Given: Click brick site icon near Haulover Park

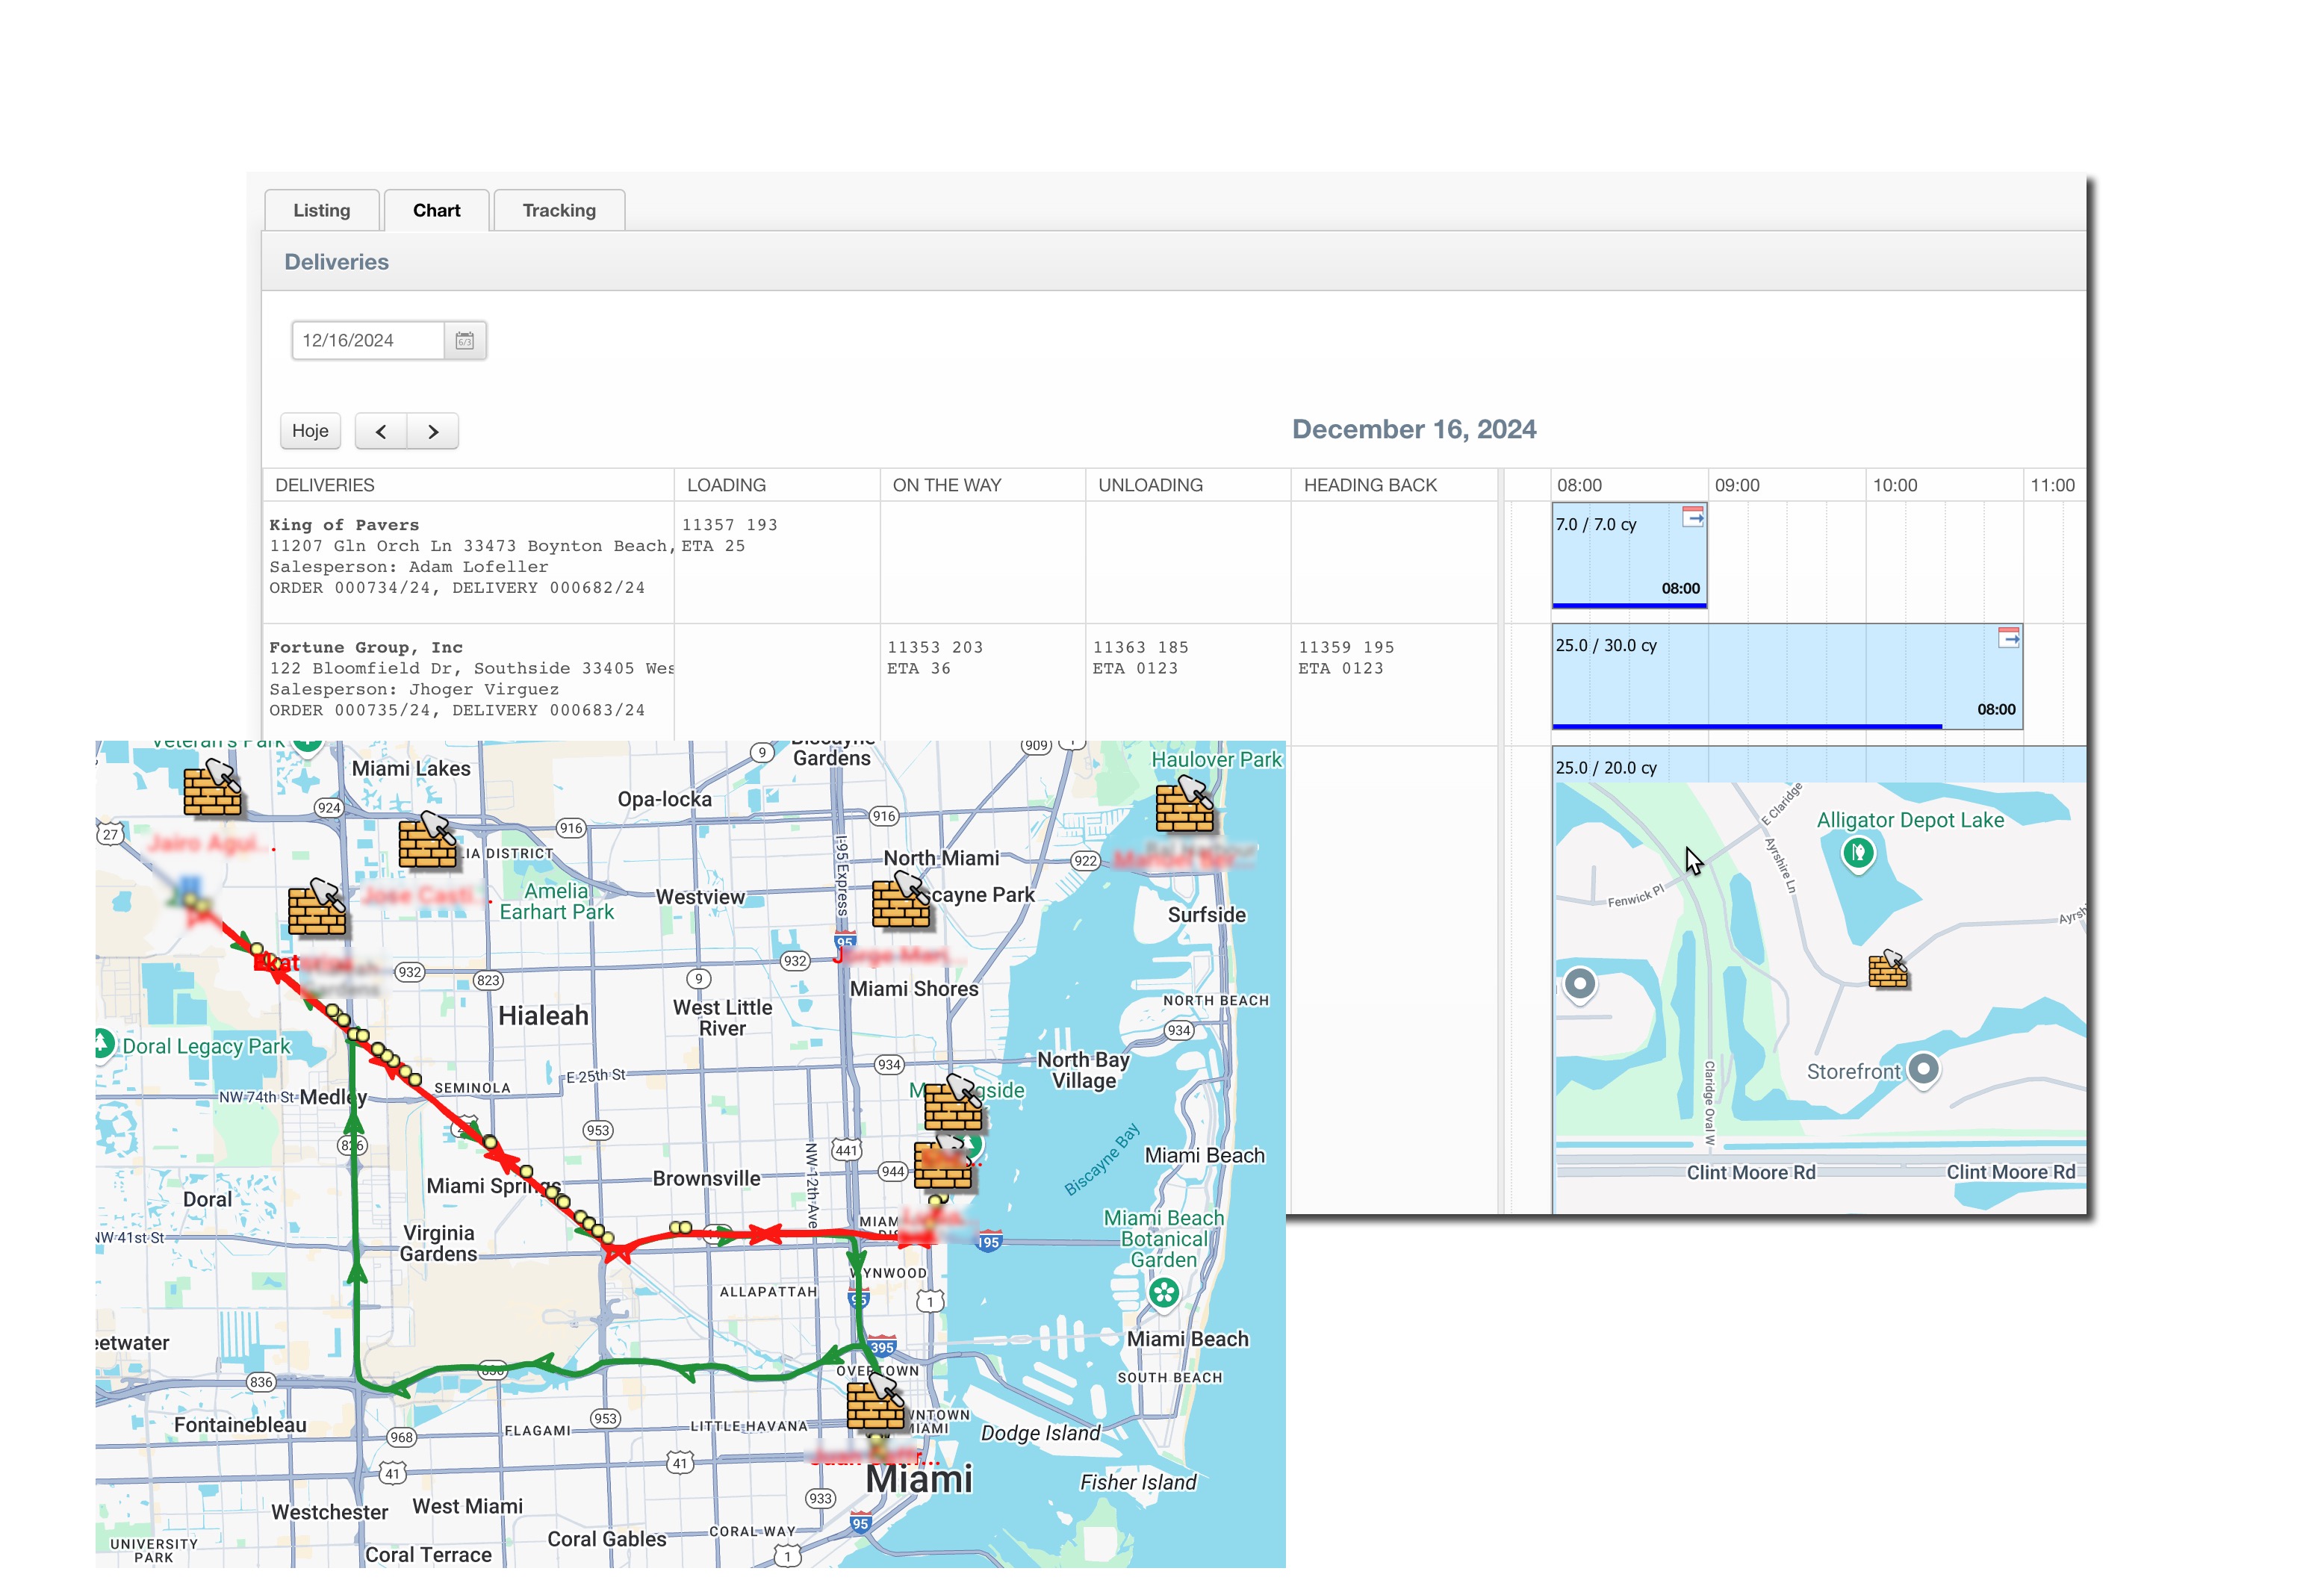Looking at the screenshot, I should click(x=1185, y=806).
